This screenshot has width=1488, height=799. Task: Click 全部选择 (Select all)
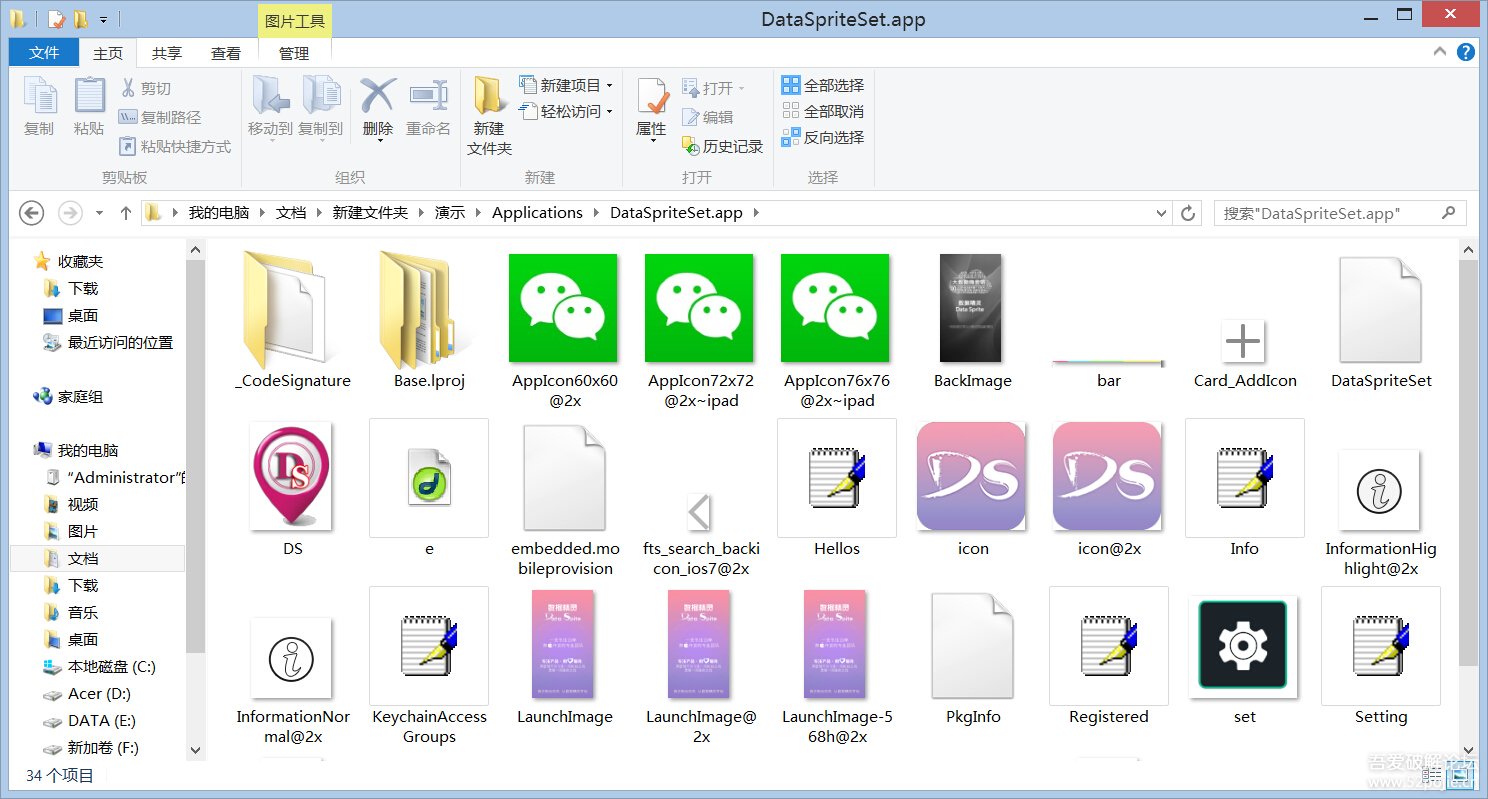pyautogui.click(x=823, y=85)
